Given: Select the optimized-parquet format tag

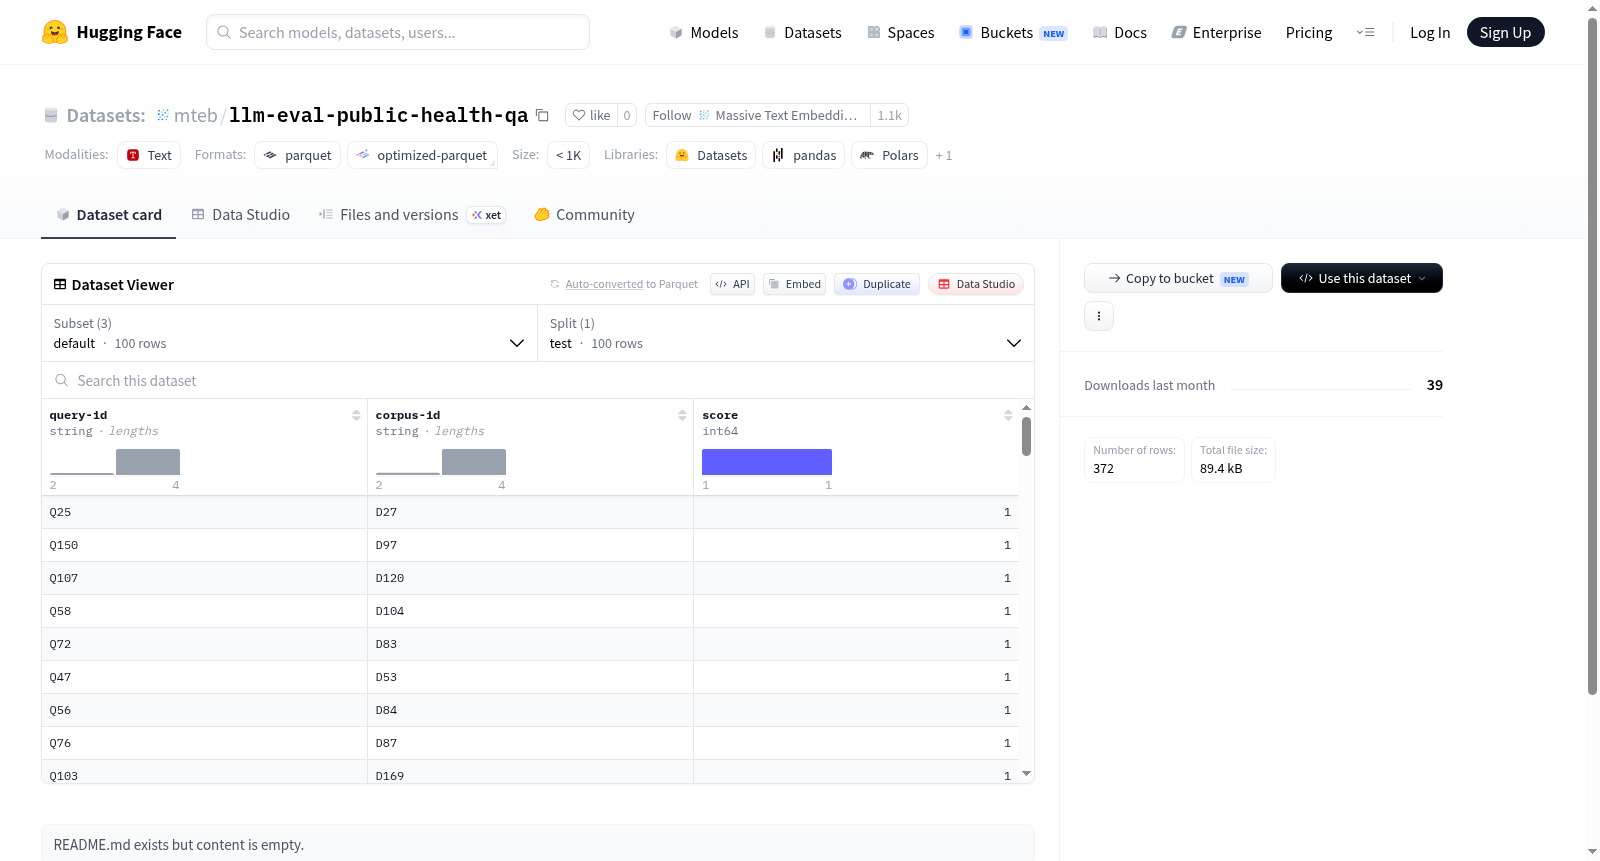Looking at the screenshot, I should pos(422,155).
